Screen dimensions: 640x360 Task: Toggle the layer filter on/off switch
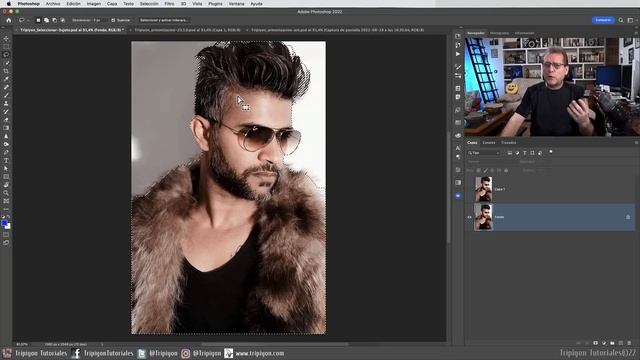tap(551, 152)
